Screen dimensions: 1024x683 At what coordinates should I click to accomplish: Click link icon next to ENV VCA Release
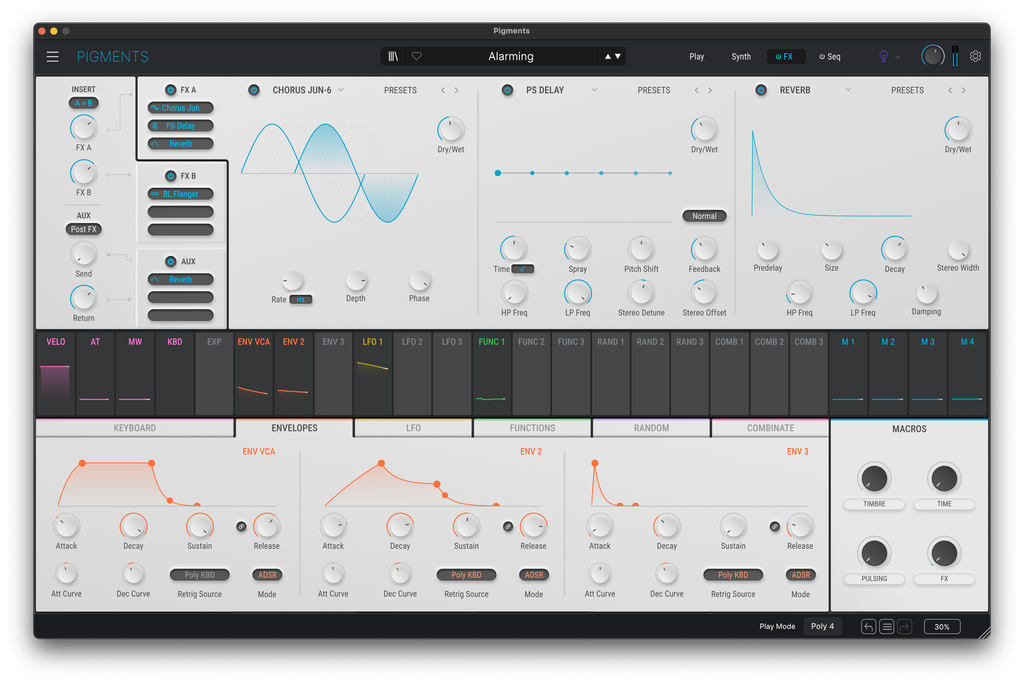click(x=241, y=526)
